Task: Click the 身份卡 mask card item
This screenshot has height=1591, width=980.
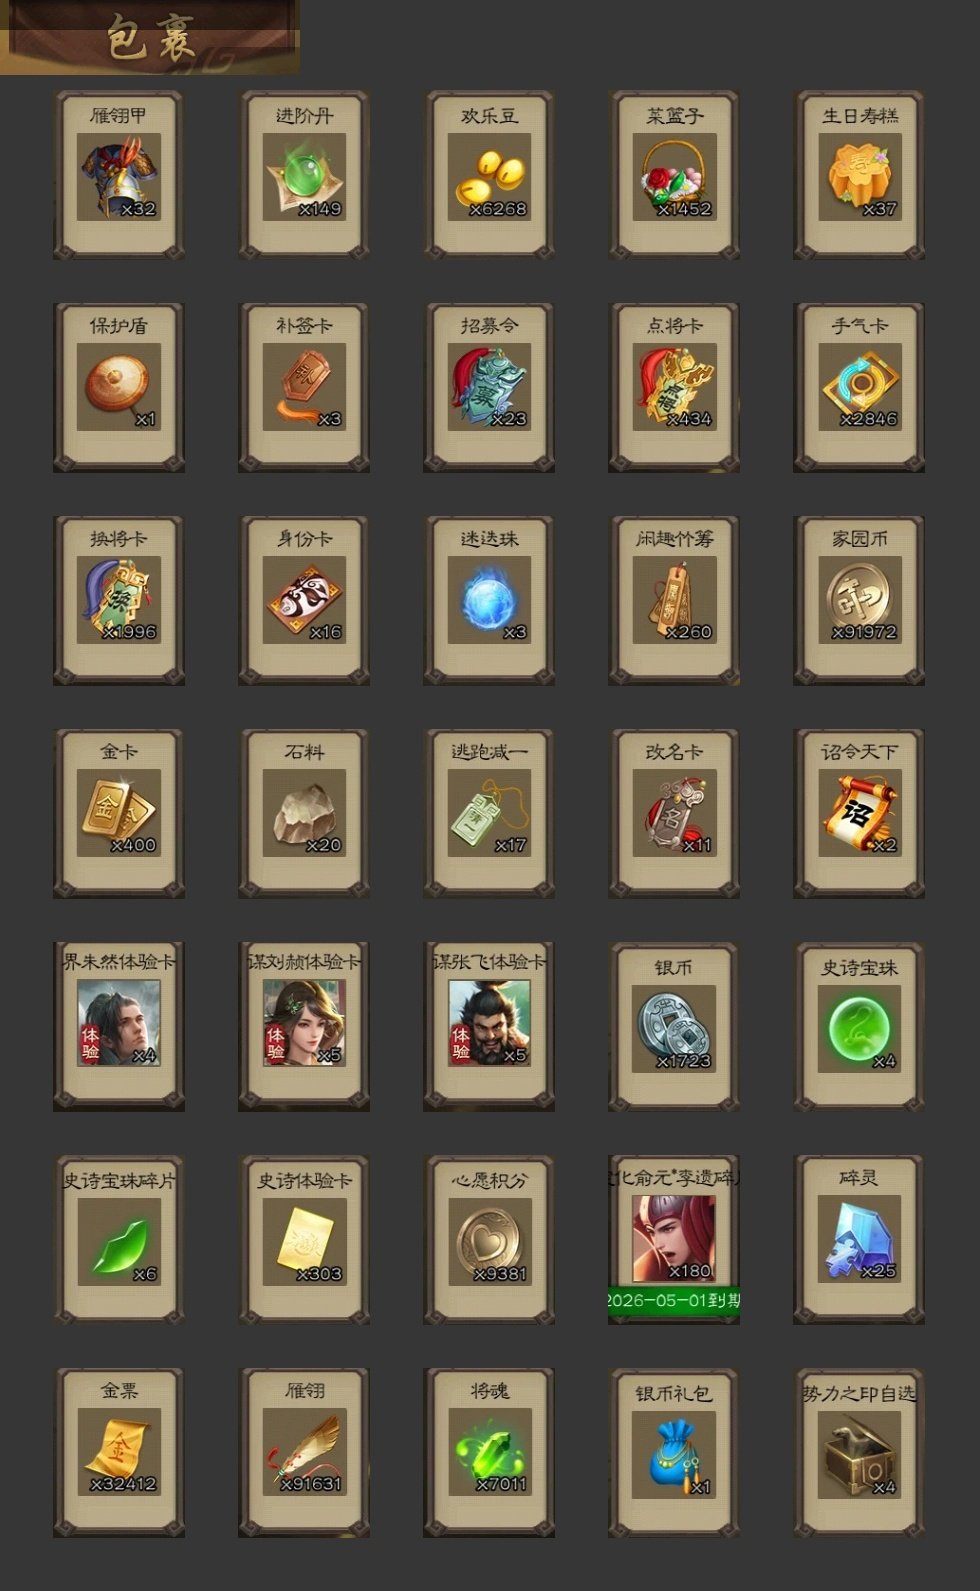Action: pyautogui.click(x=304, y=601)
